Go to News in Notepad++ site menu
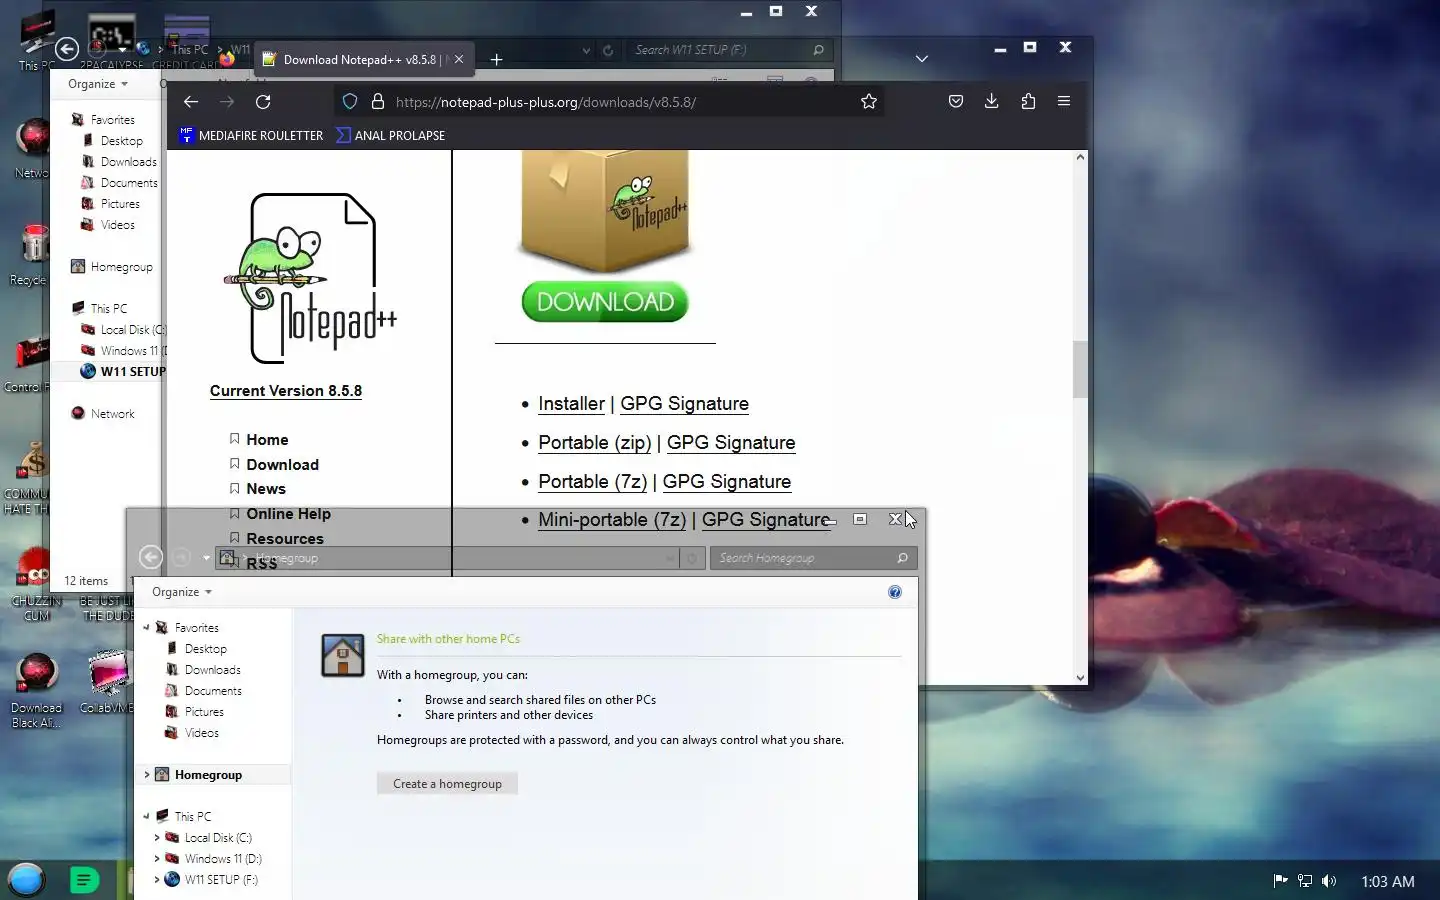The width and height of the screenshot is (1440, 900). point(266,489)
